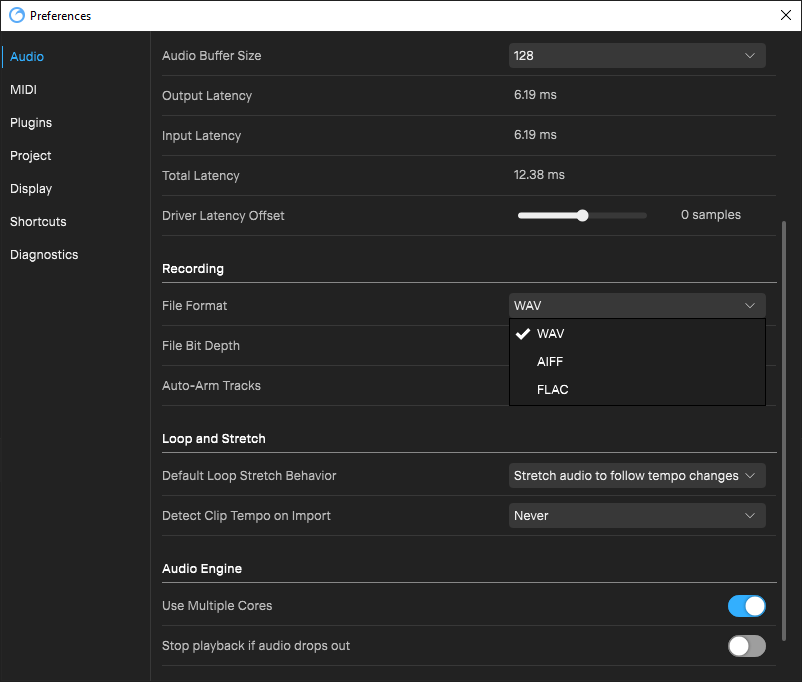The width and height of the screenshot is (802, 682).
Task: Open Display settings in the sidebar
Action: click(31, 189)
